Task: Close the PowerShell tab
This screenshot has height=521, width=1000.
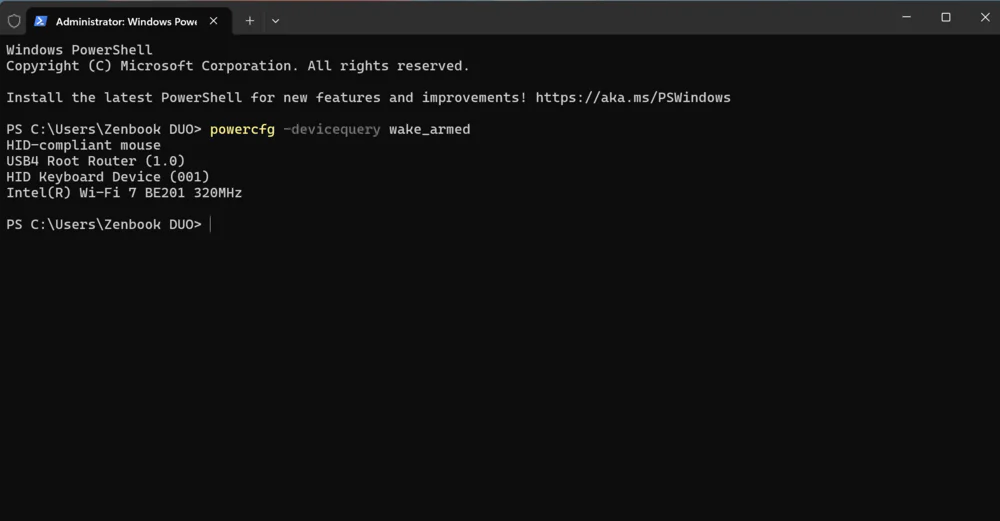Action: (x=214, y=21)
